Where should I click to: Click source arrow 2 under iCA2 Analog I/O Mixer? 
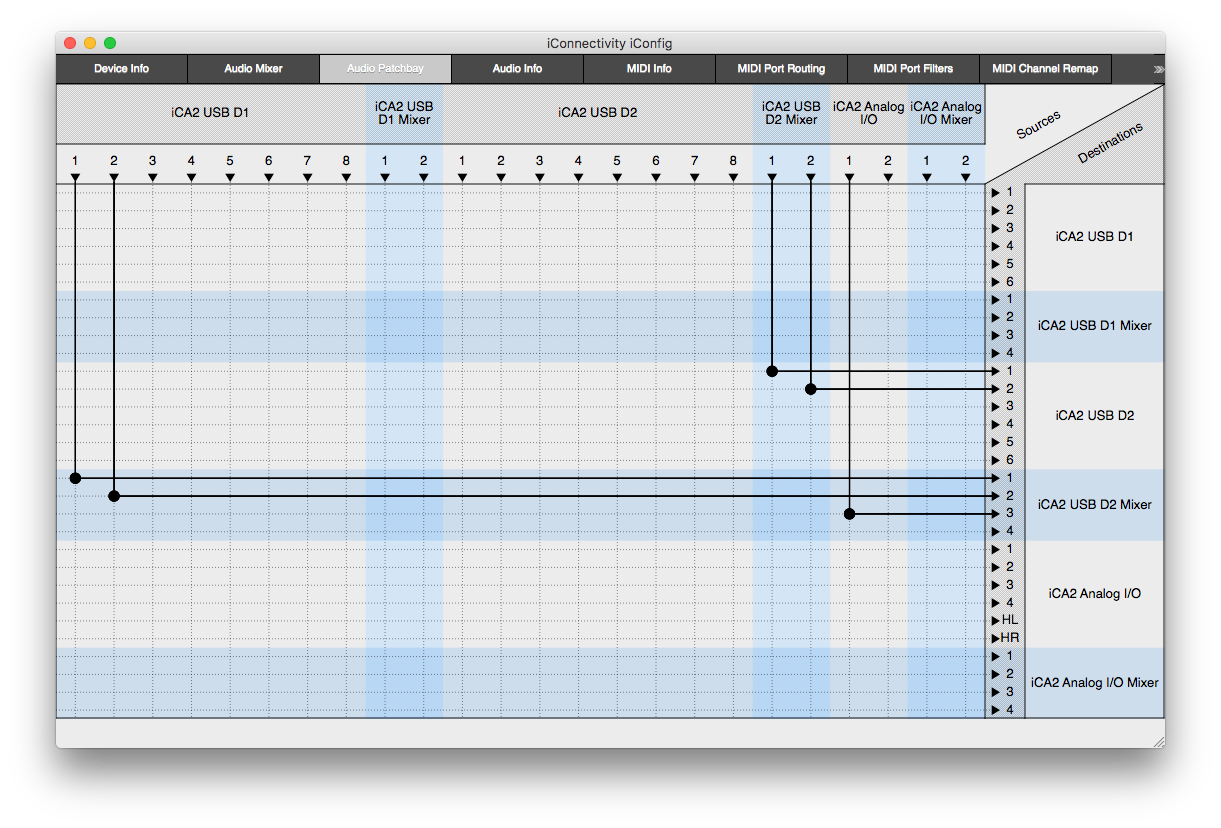(966, 177)
